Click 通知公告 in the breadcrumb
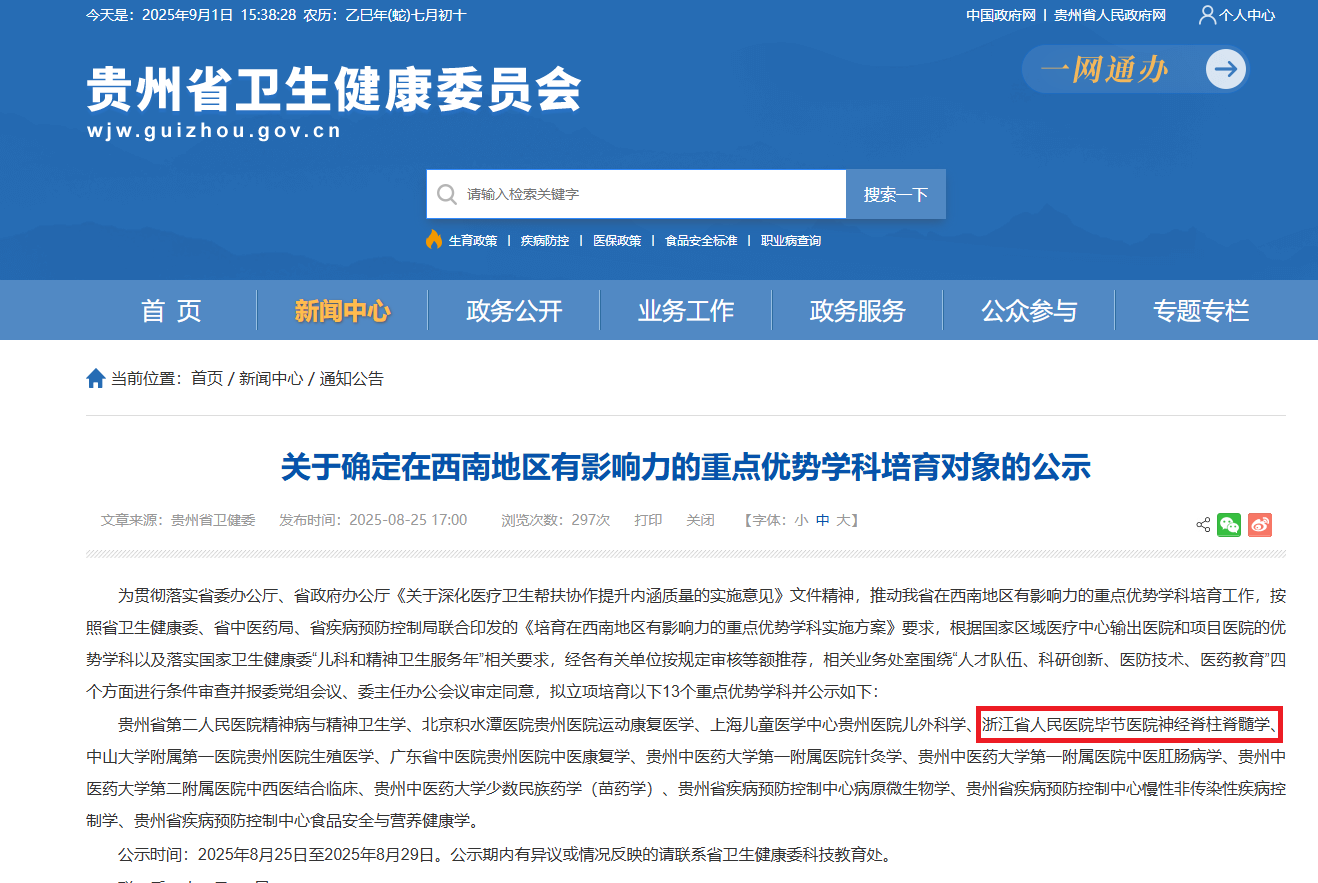This screenshot has width=1318, height=883. pyautogui.click(x=351, y=378)
